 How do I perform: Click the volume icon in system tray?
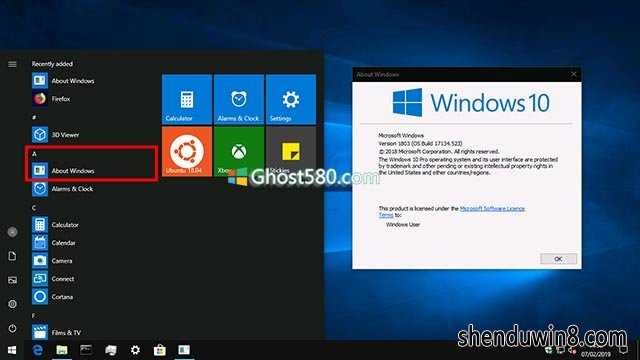tap(572, 351)
